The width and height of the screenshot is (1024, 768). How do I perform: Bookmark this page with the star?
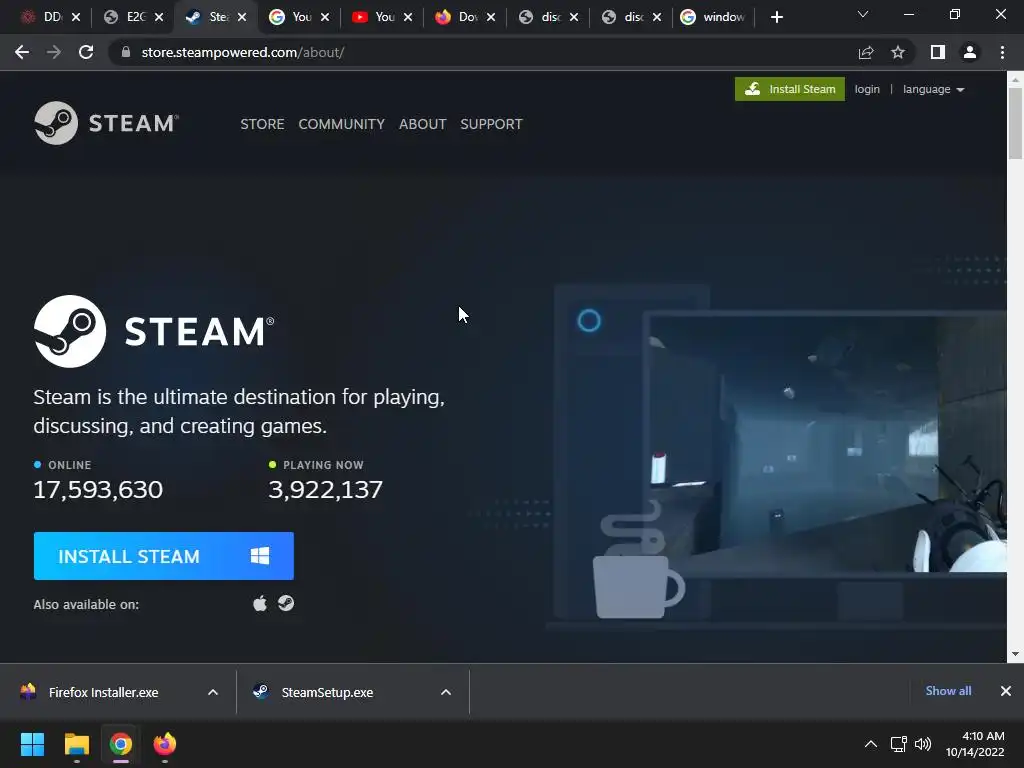pyautogui.click(x=898, y=52)
